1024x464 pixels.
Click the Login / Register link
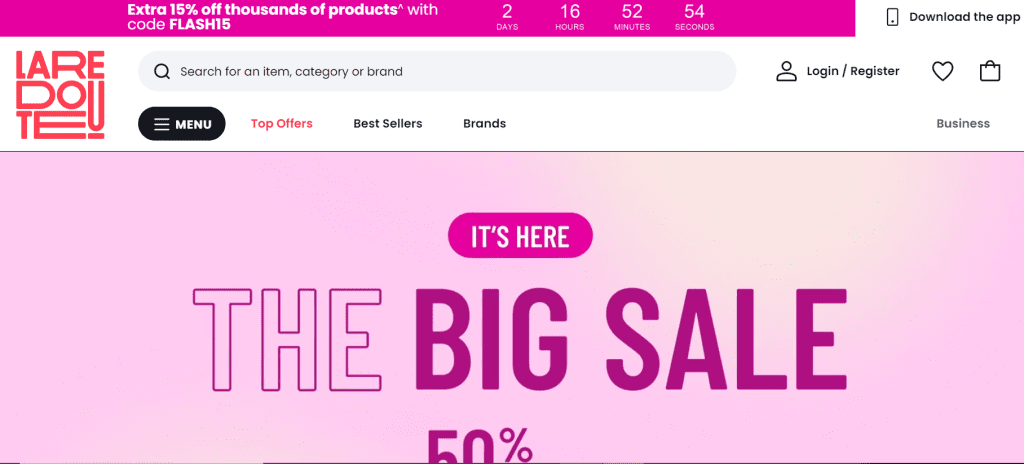(x=853, y=71)
